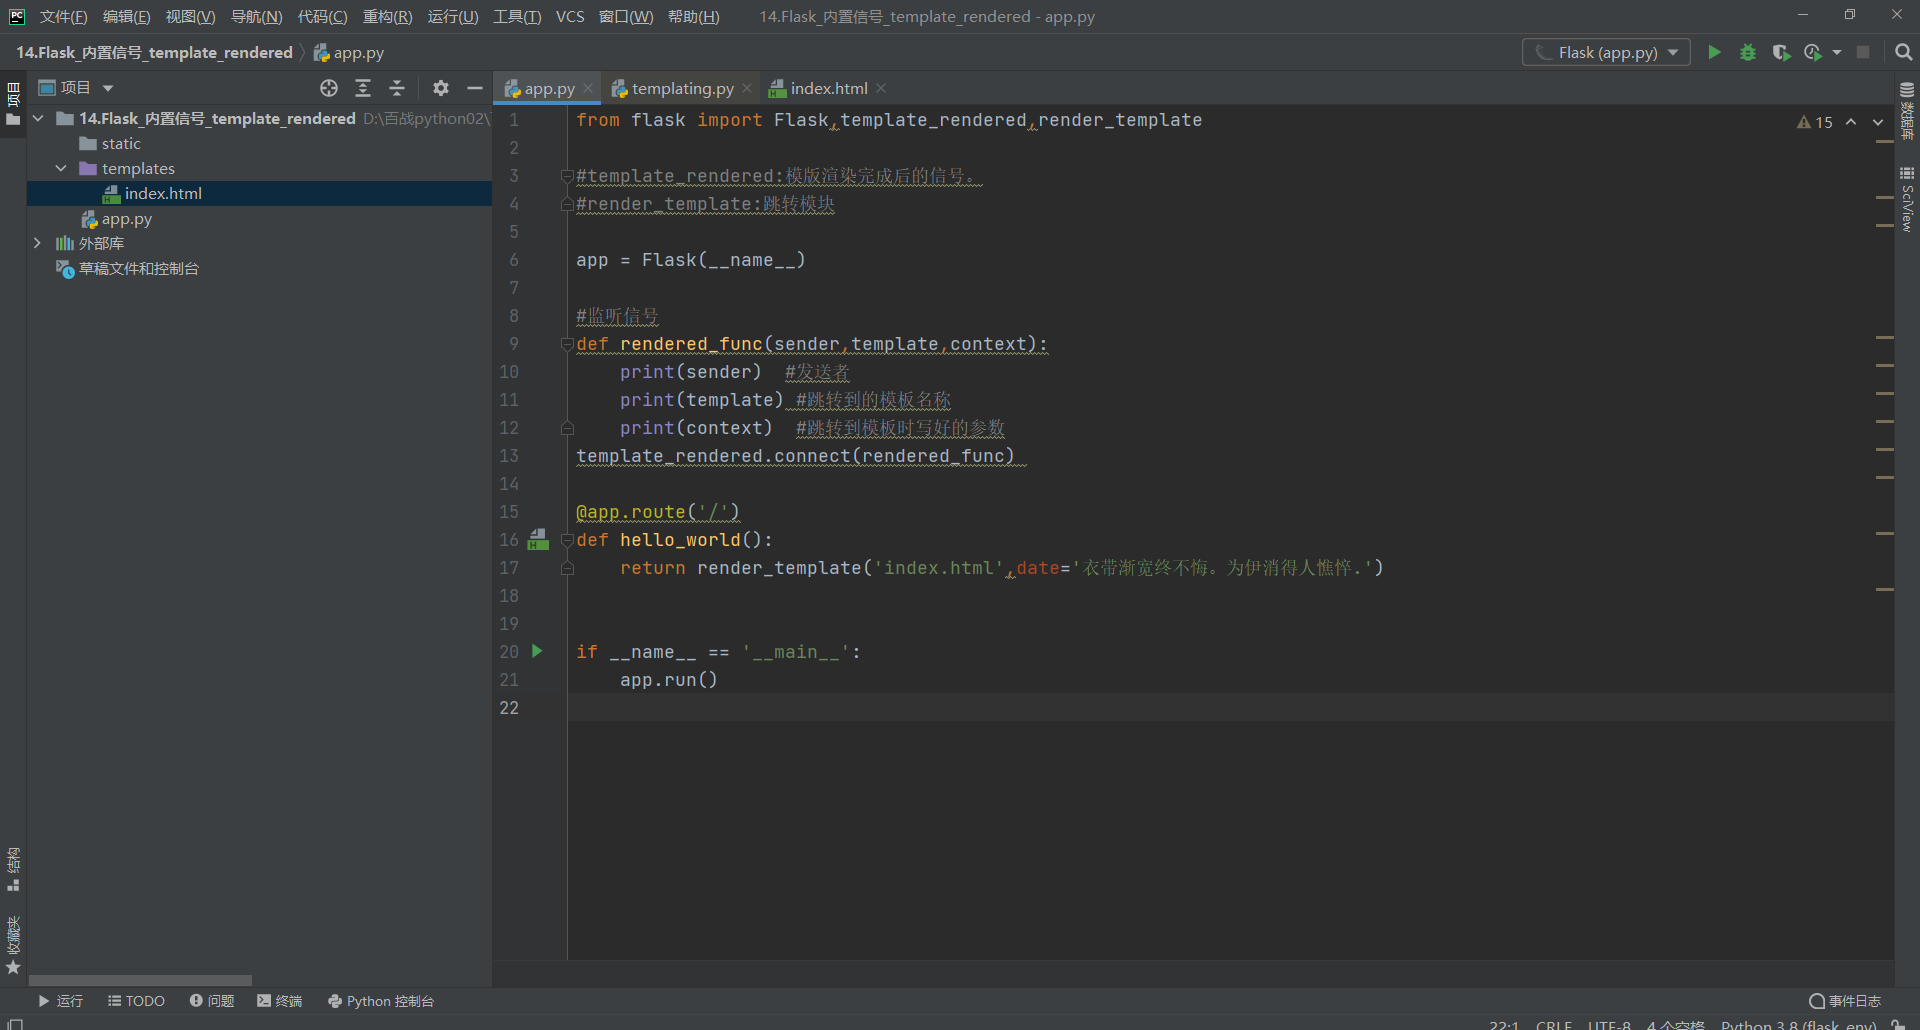Open the 问题 problems tool window
This screenshot has height=1030, width=1920.
point(212,1001)
